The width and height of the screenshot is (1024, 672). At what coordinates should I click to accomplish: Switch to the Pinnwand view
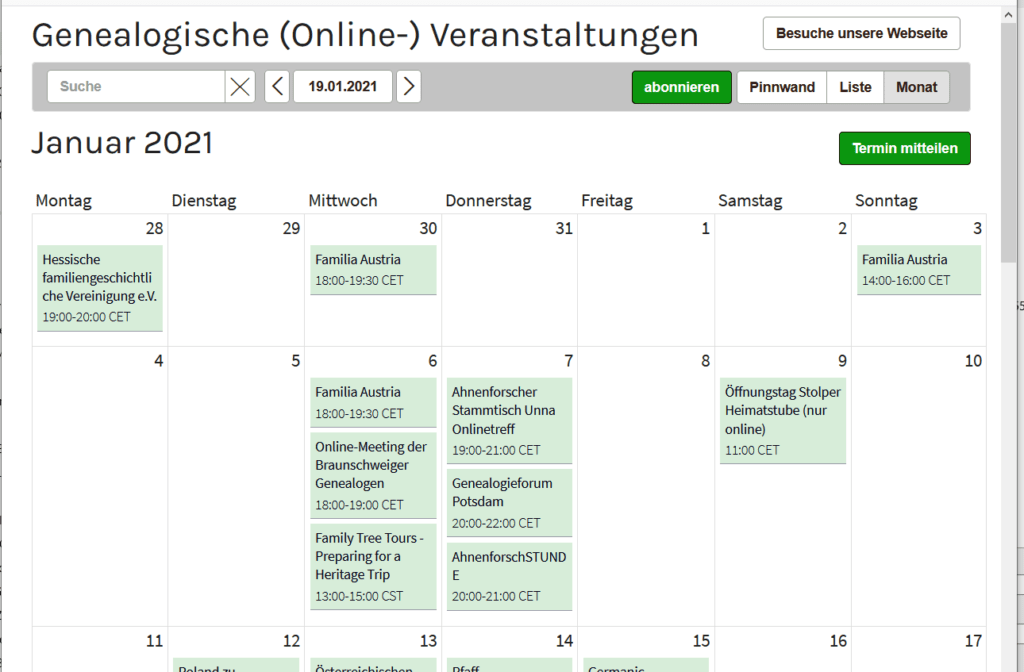(782, 88)
